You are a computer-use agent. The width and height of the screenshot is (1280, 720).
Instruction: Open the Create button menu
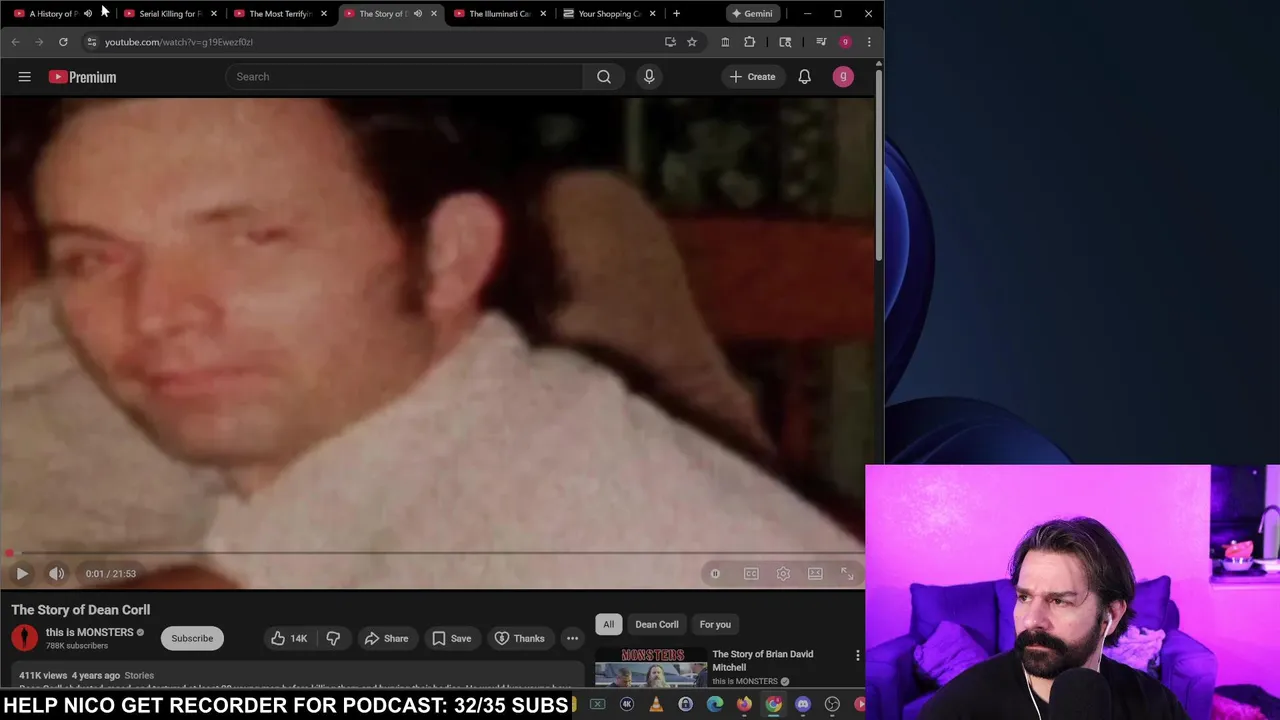(752, 77)
